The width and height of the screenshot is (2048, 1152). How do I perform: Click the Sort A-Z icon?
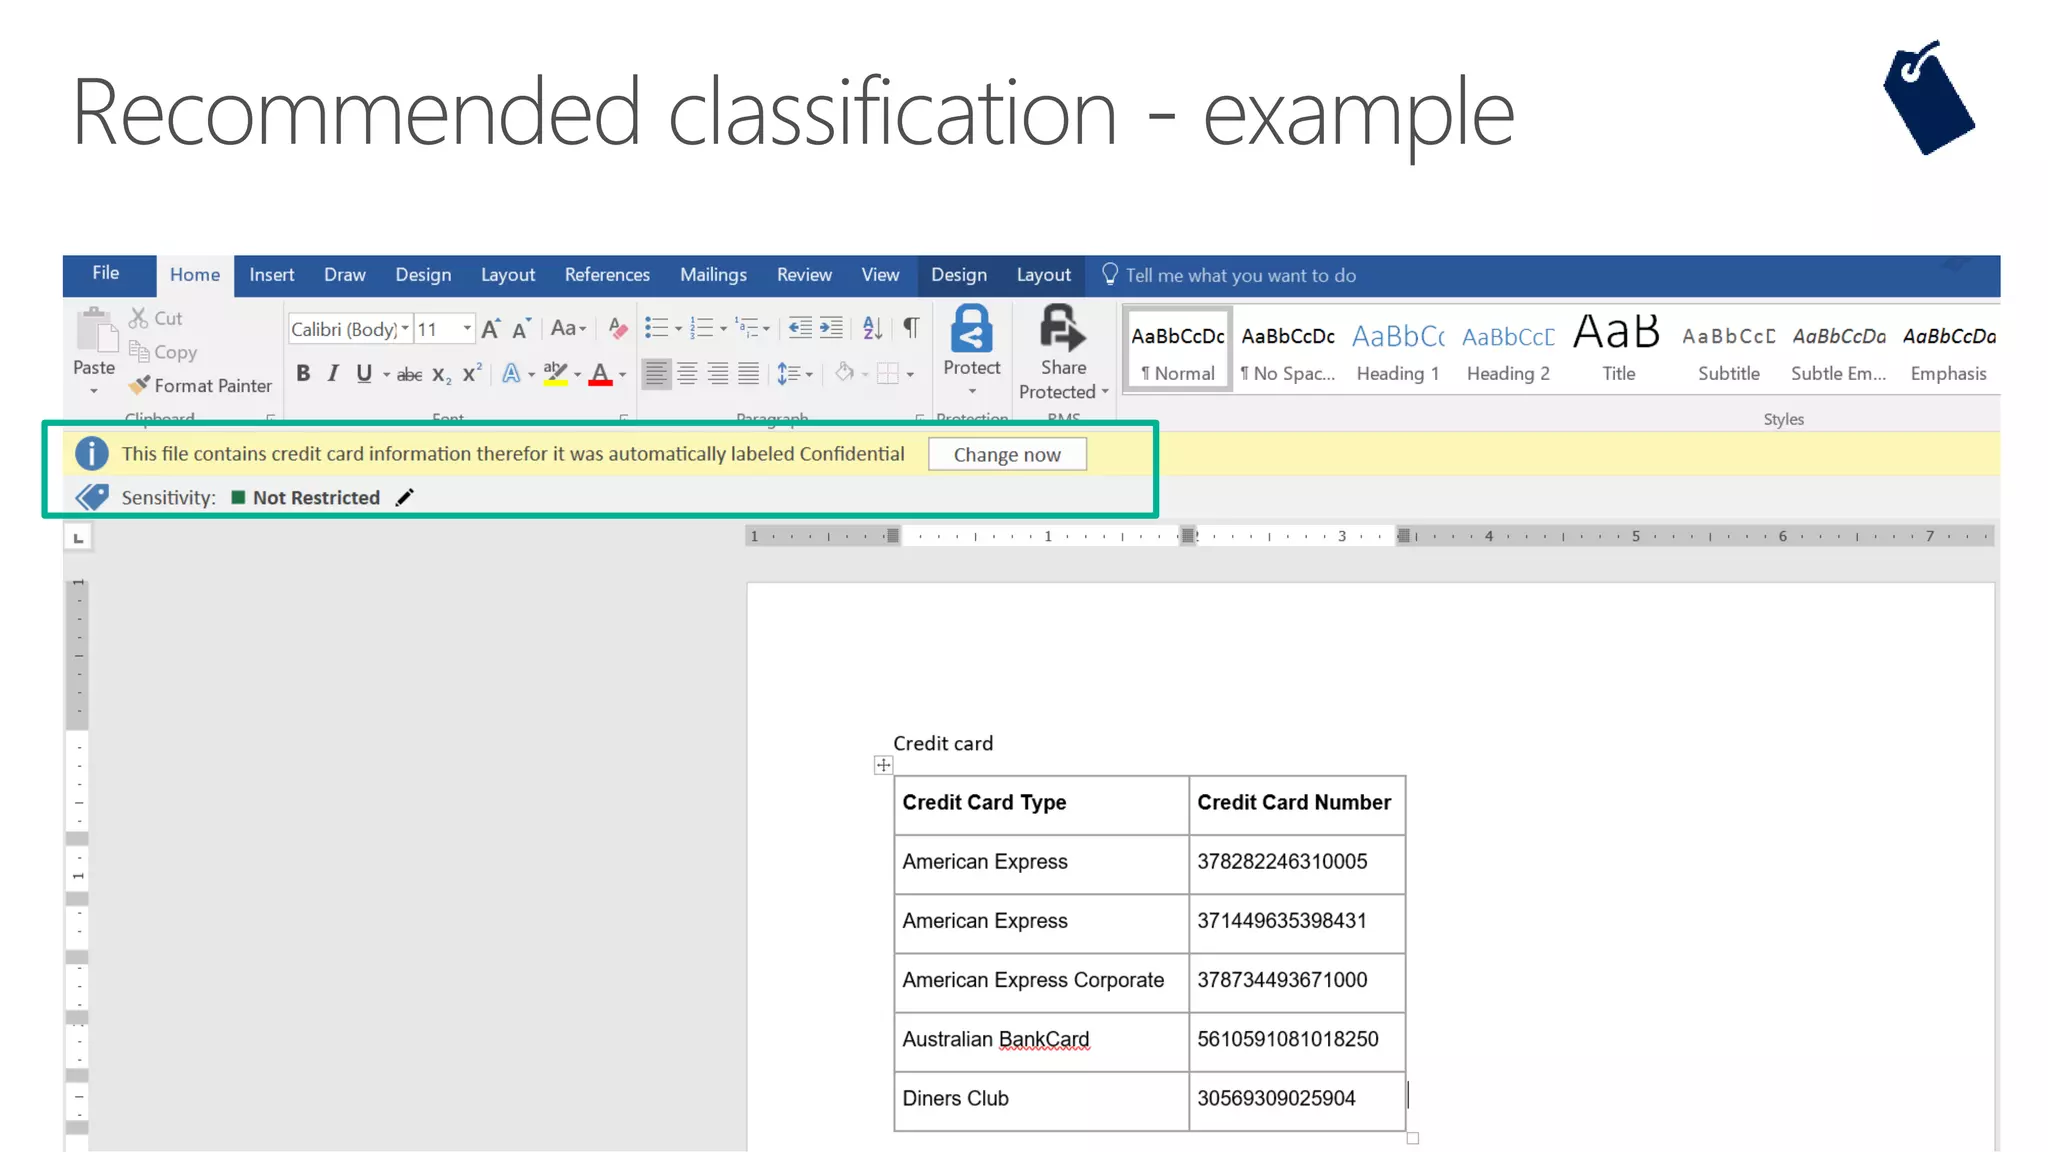tap(872, 328)
